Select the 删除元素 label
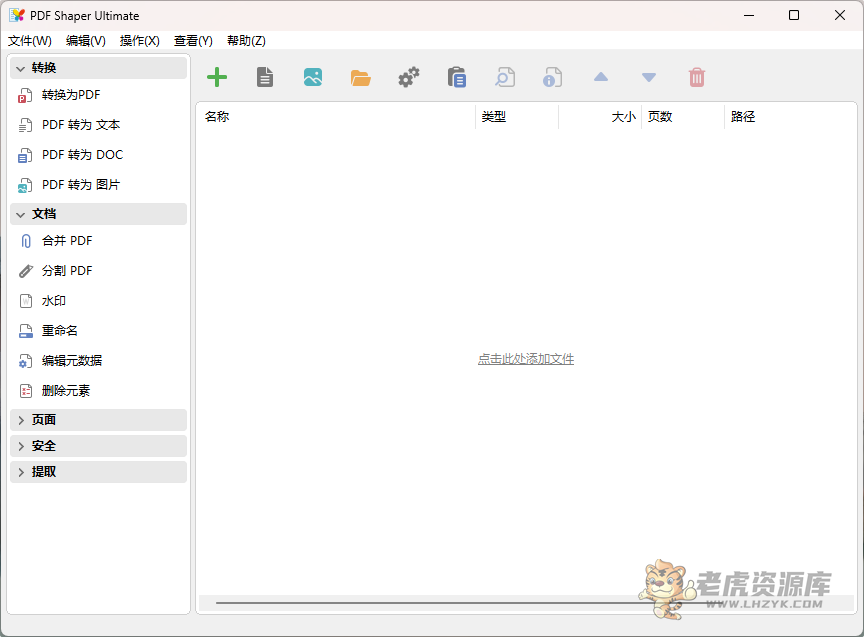864x637 pixels. pyautogui.click(x=66, y=391)
